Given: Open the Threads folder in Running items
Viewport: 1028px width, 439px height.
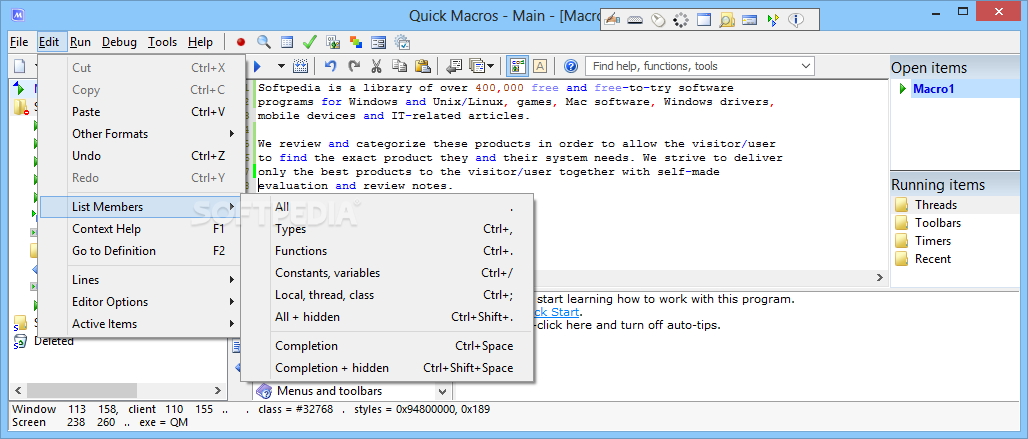Looking at the screenshot, I should point(936,205).
